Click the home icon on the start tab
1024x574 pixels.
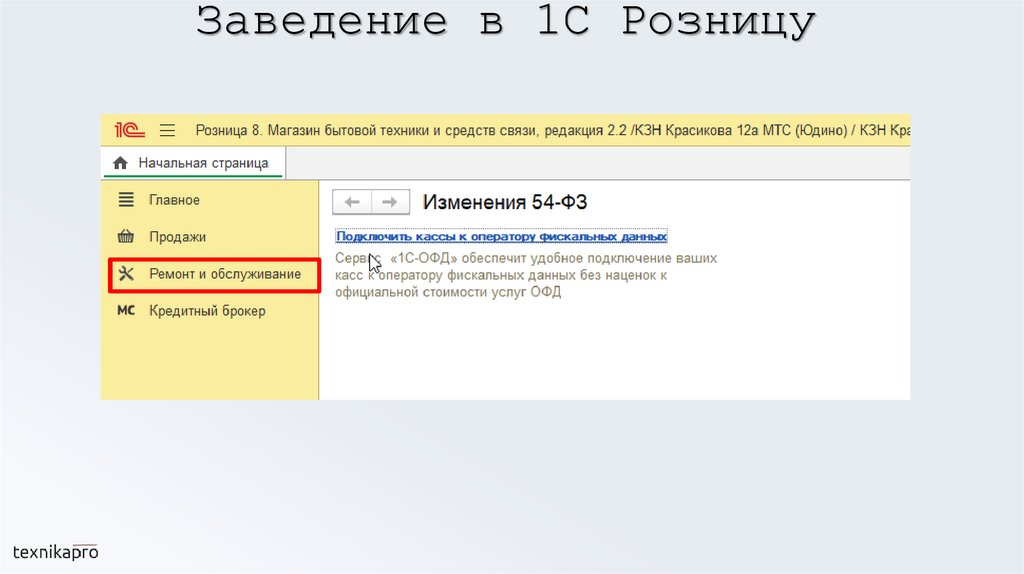click(x=120, y=163)
